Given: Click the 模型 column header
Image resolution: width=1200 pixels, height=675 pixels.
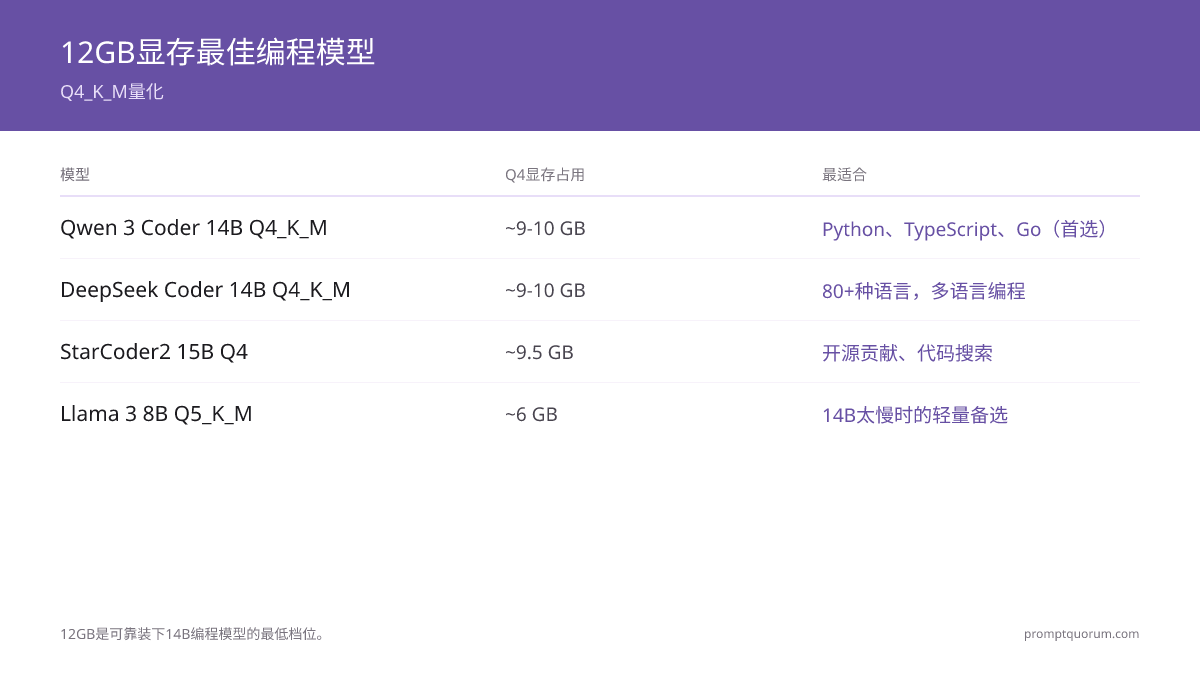Looking at the screenshot, I should pos(75,175).
